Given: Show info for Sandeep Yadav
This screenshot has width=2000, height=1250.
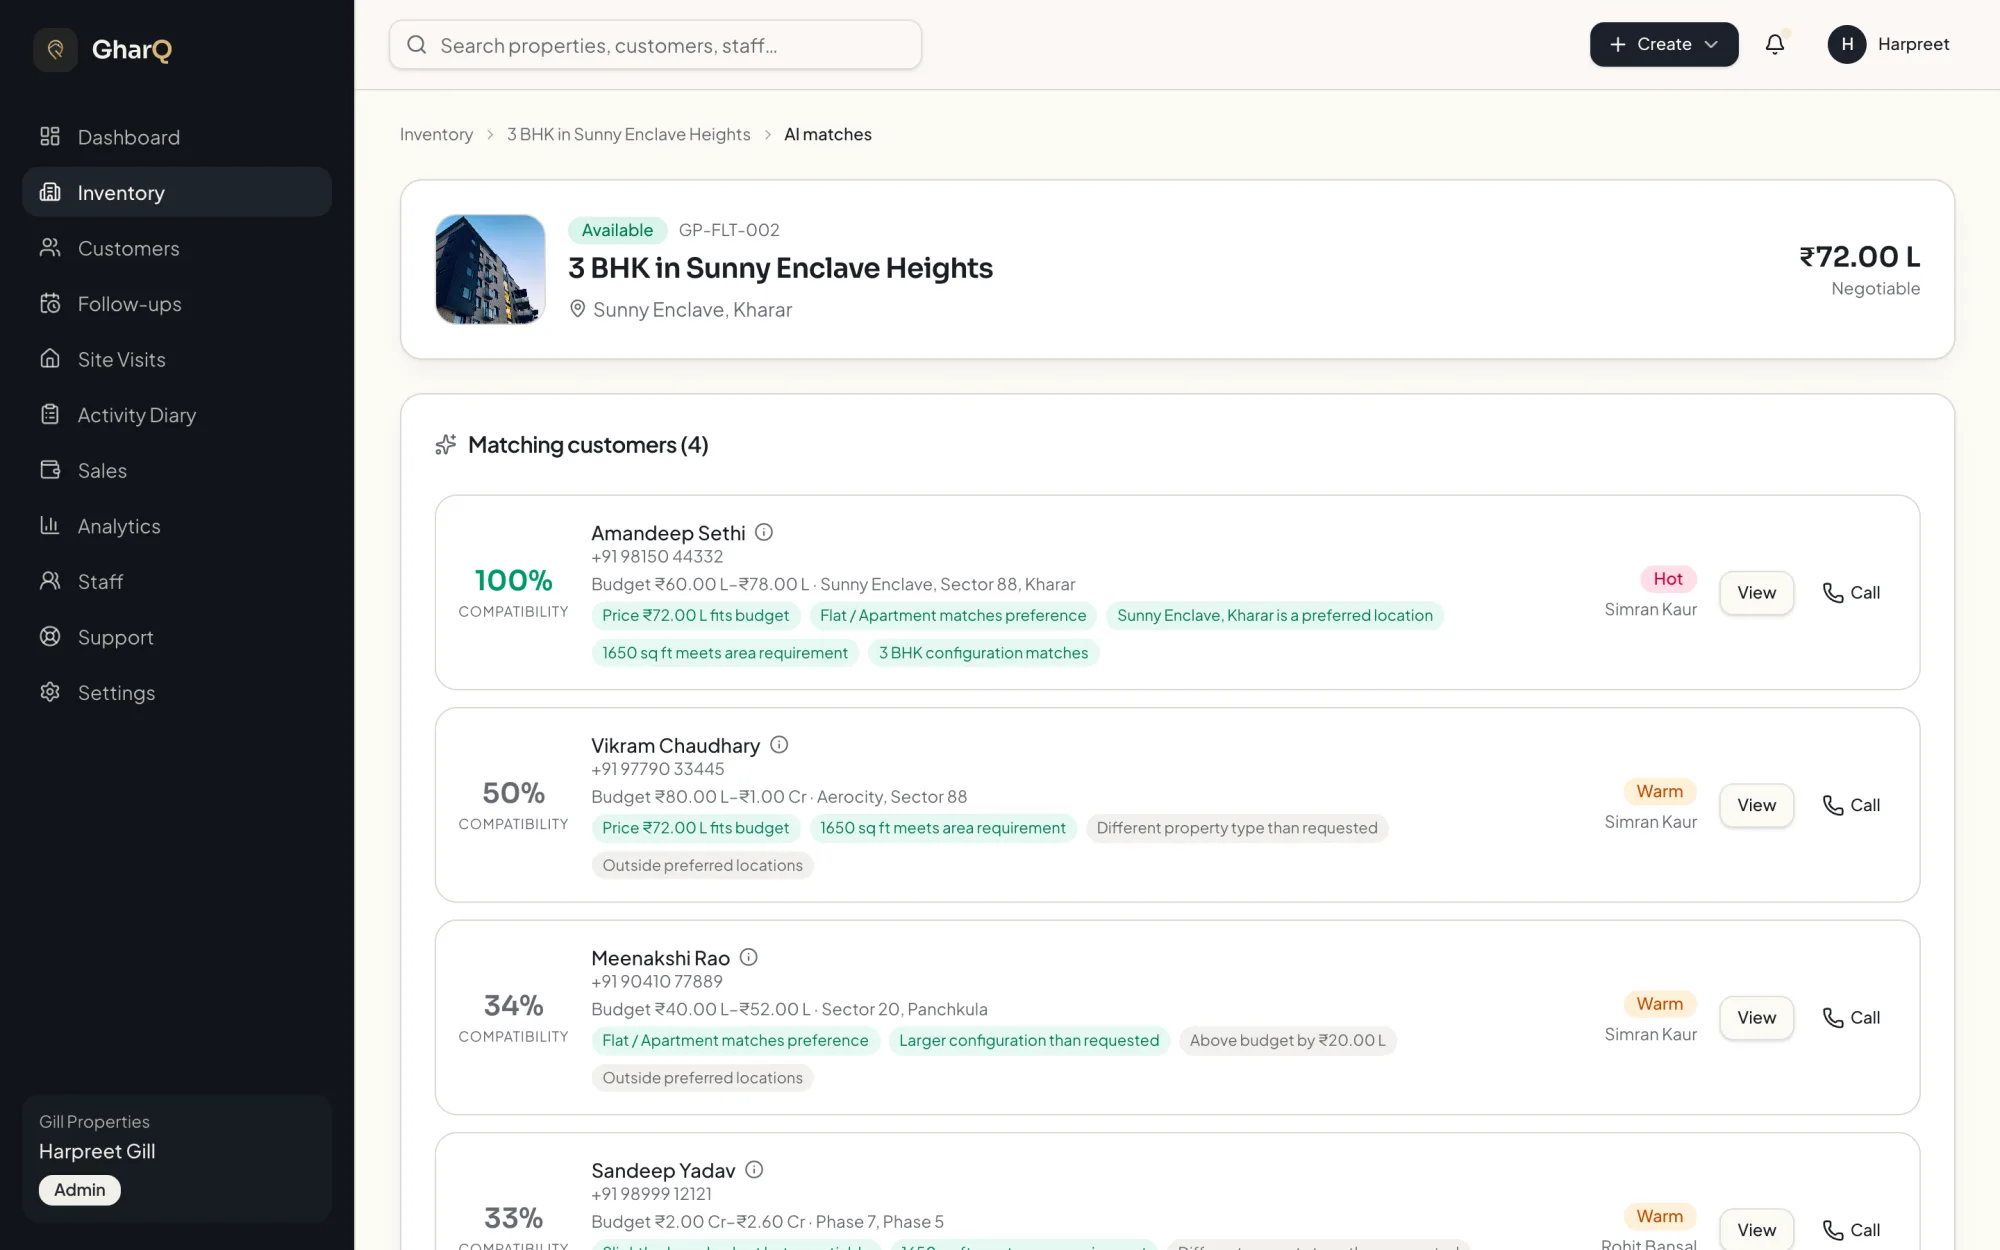Looking at the screenshot, I should 754,1170.
